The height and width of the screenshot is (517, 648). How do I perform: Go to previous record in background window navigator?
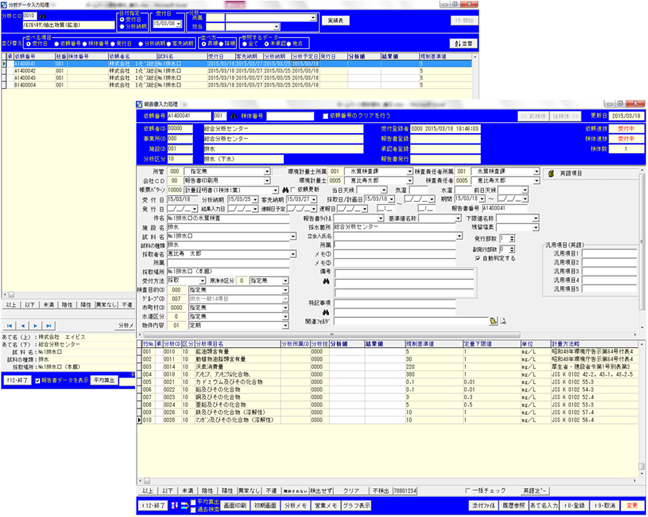click(x=23, y=326)
